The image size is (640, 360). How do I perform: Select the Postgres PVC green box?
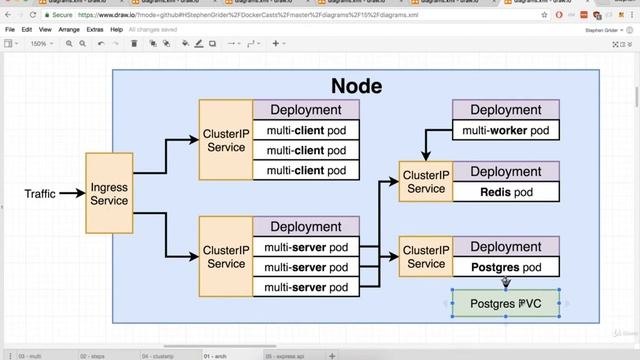506,303
